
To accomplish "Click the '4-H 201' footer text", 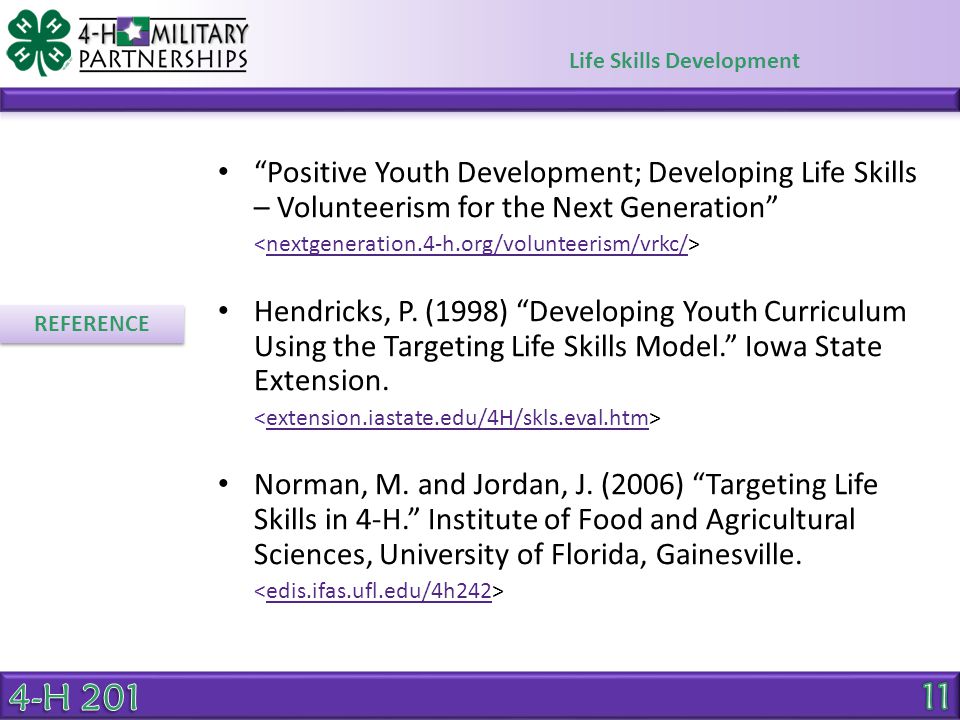I will click(x=74, y=697).
